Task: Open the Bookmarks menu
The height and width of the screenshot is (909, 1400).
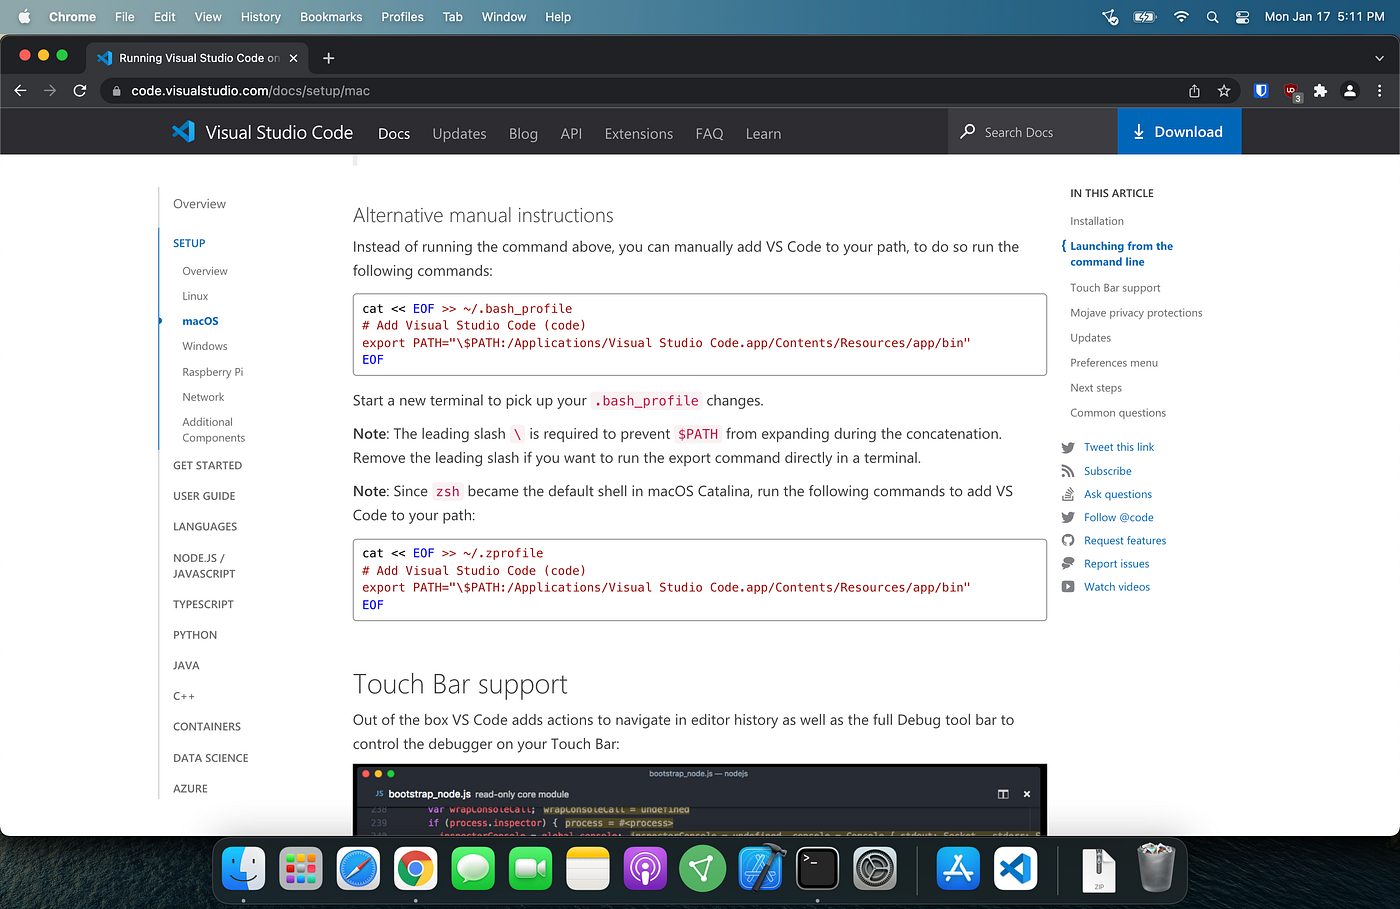Action: (330, 16)
